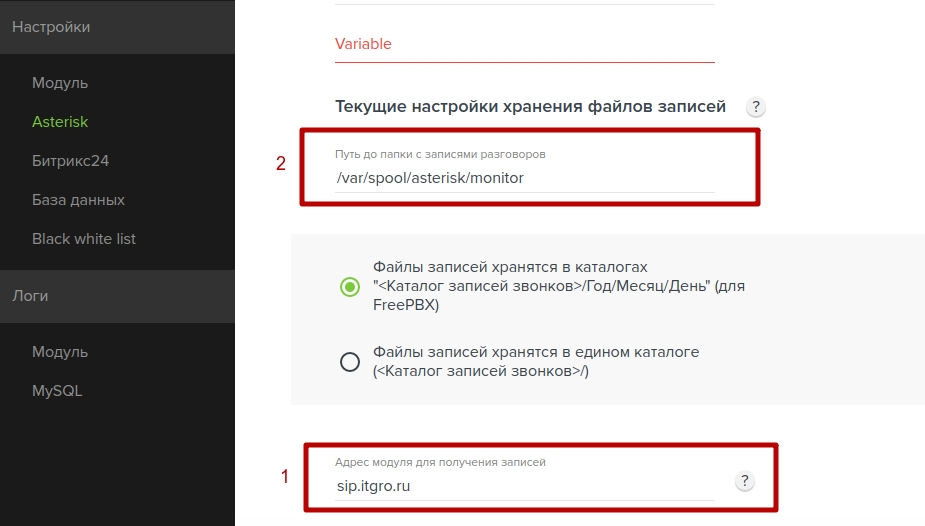
Task: Click the Адрес модуля field label
Action: coord(440,462)
